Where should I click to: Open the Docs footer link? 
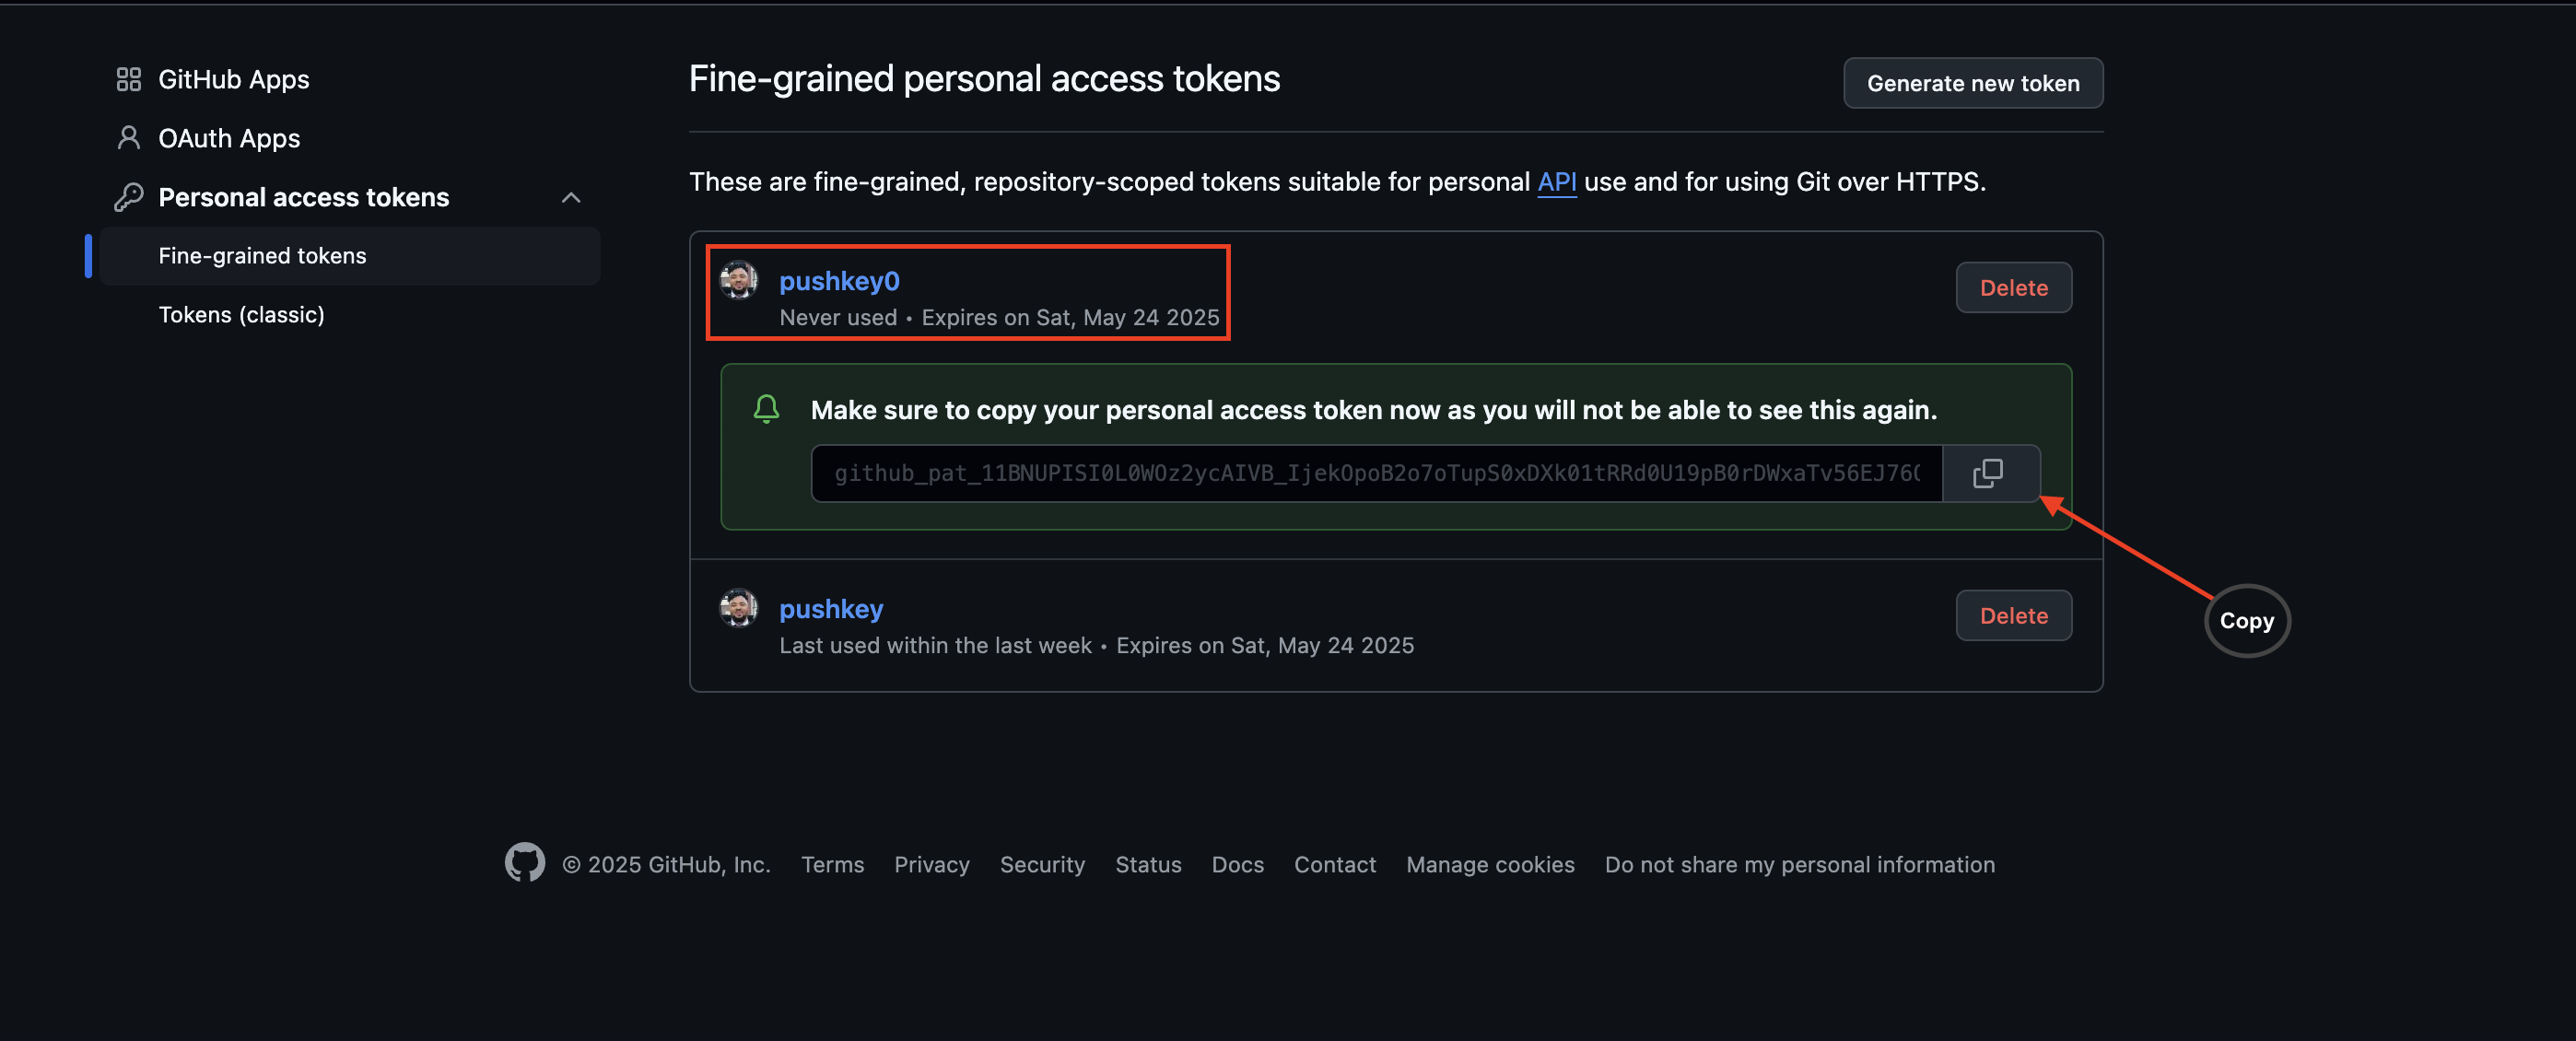point(1237,865)
